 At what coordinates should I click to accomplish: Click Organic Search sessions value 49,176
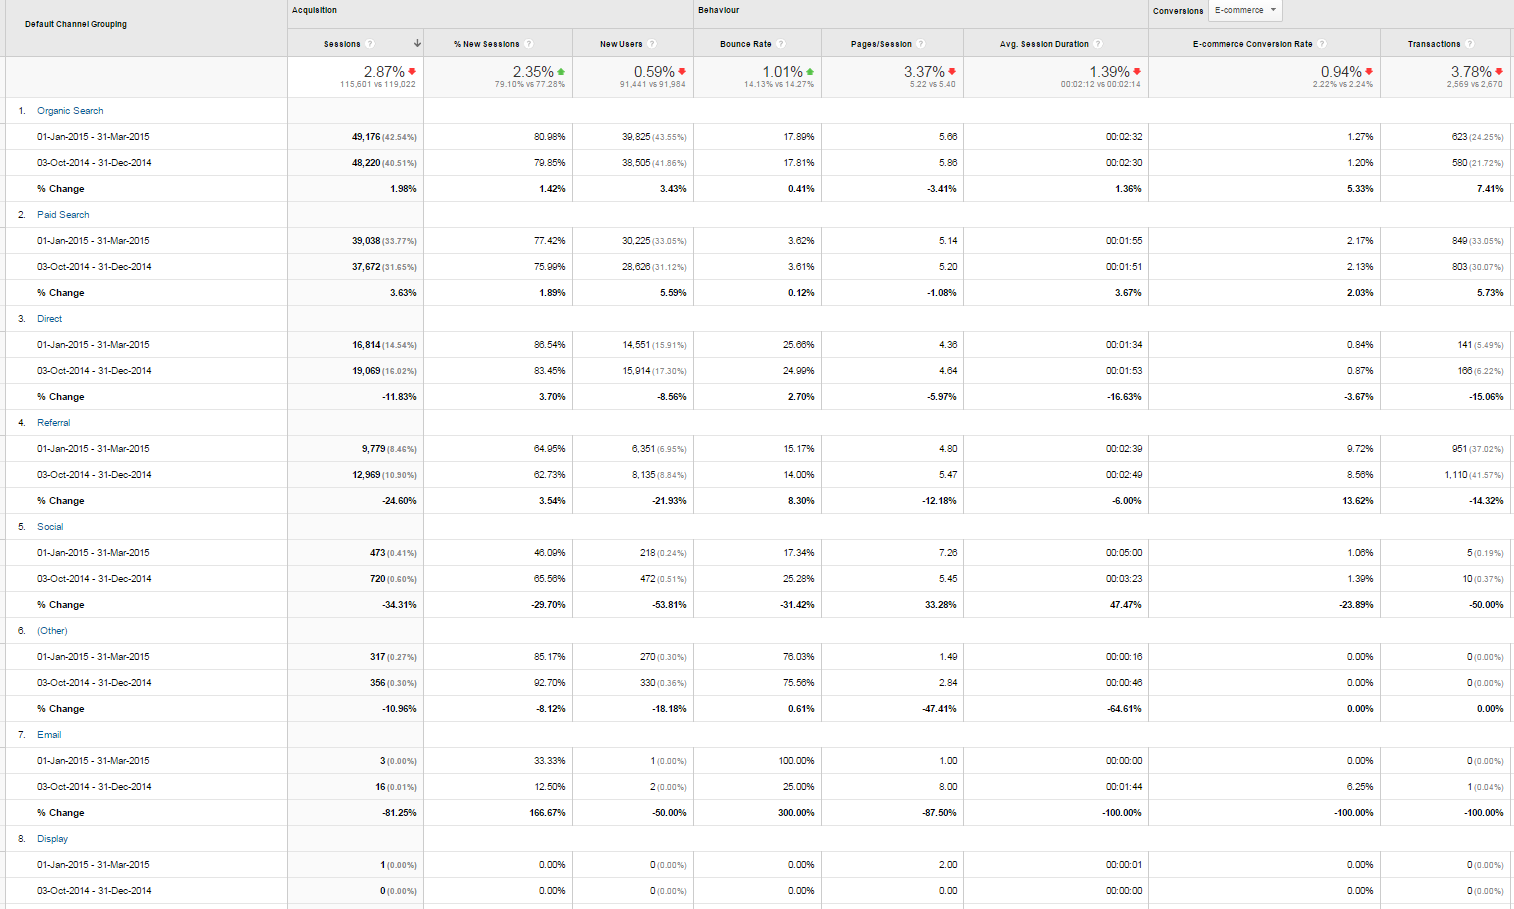click(366, 137)
